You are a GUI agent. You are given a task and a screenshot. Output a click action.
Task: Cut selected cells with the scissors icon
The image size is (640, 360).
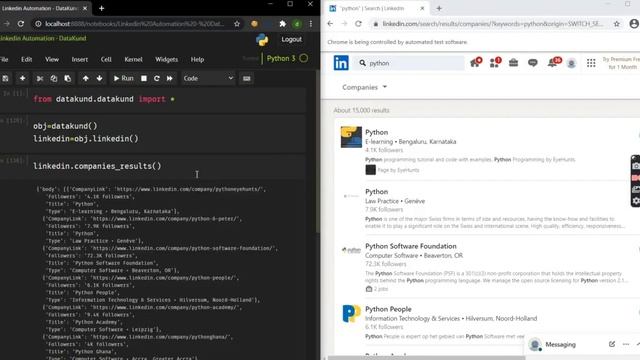(x=40, y=78)
